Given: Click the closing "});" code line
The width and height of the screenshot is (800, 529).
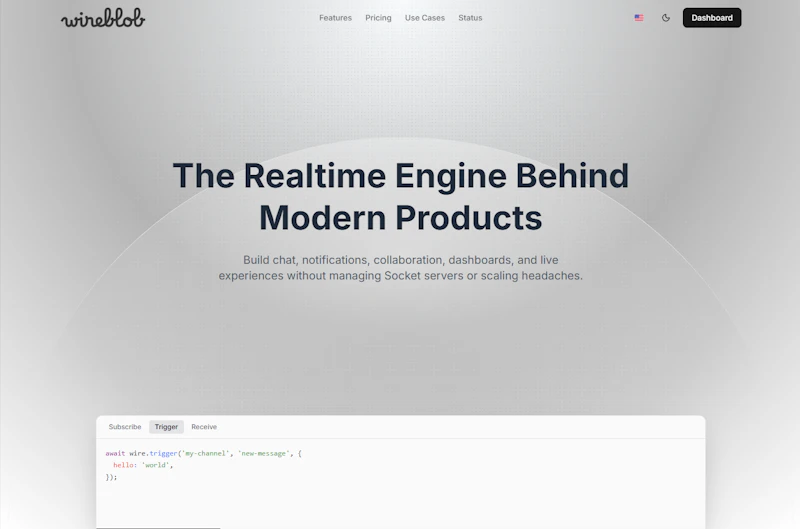Looking at the screenshot, I should coord(111,477).
